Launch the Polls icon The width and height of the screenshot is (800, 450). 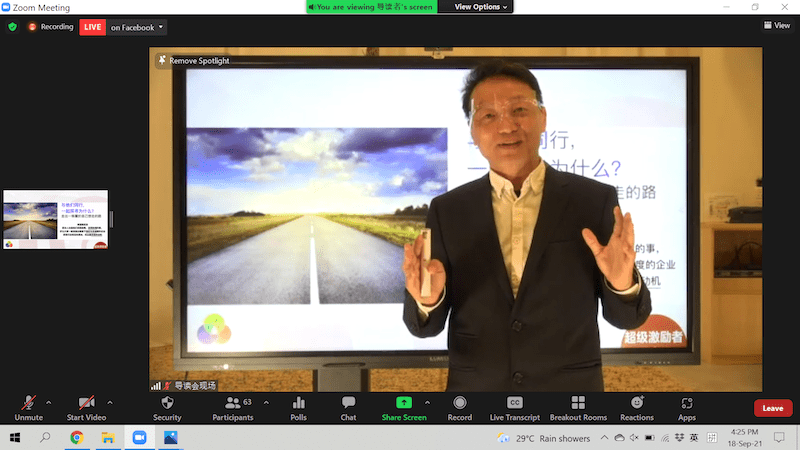tap(298, 407)
